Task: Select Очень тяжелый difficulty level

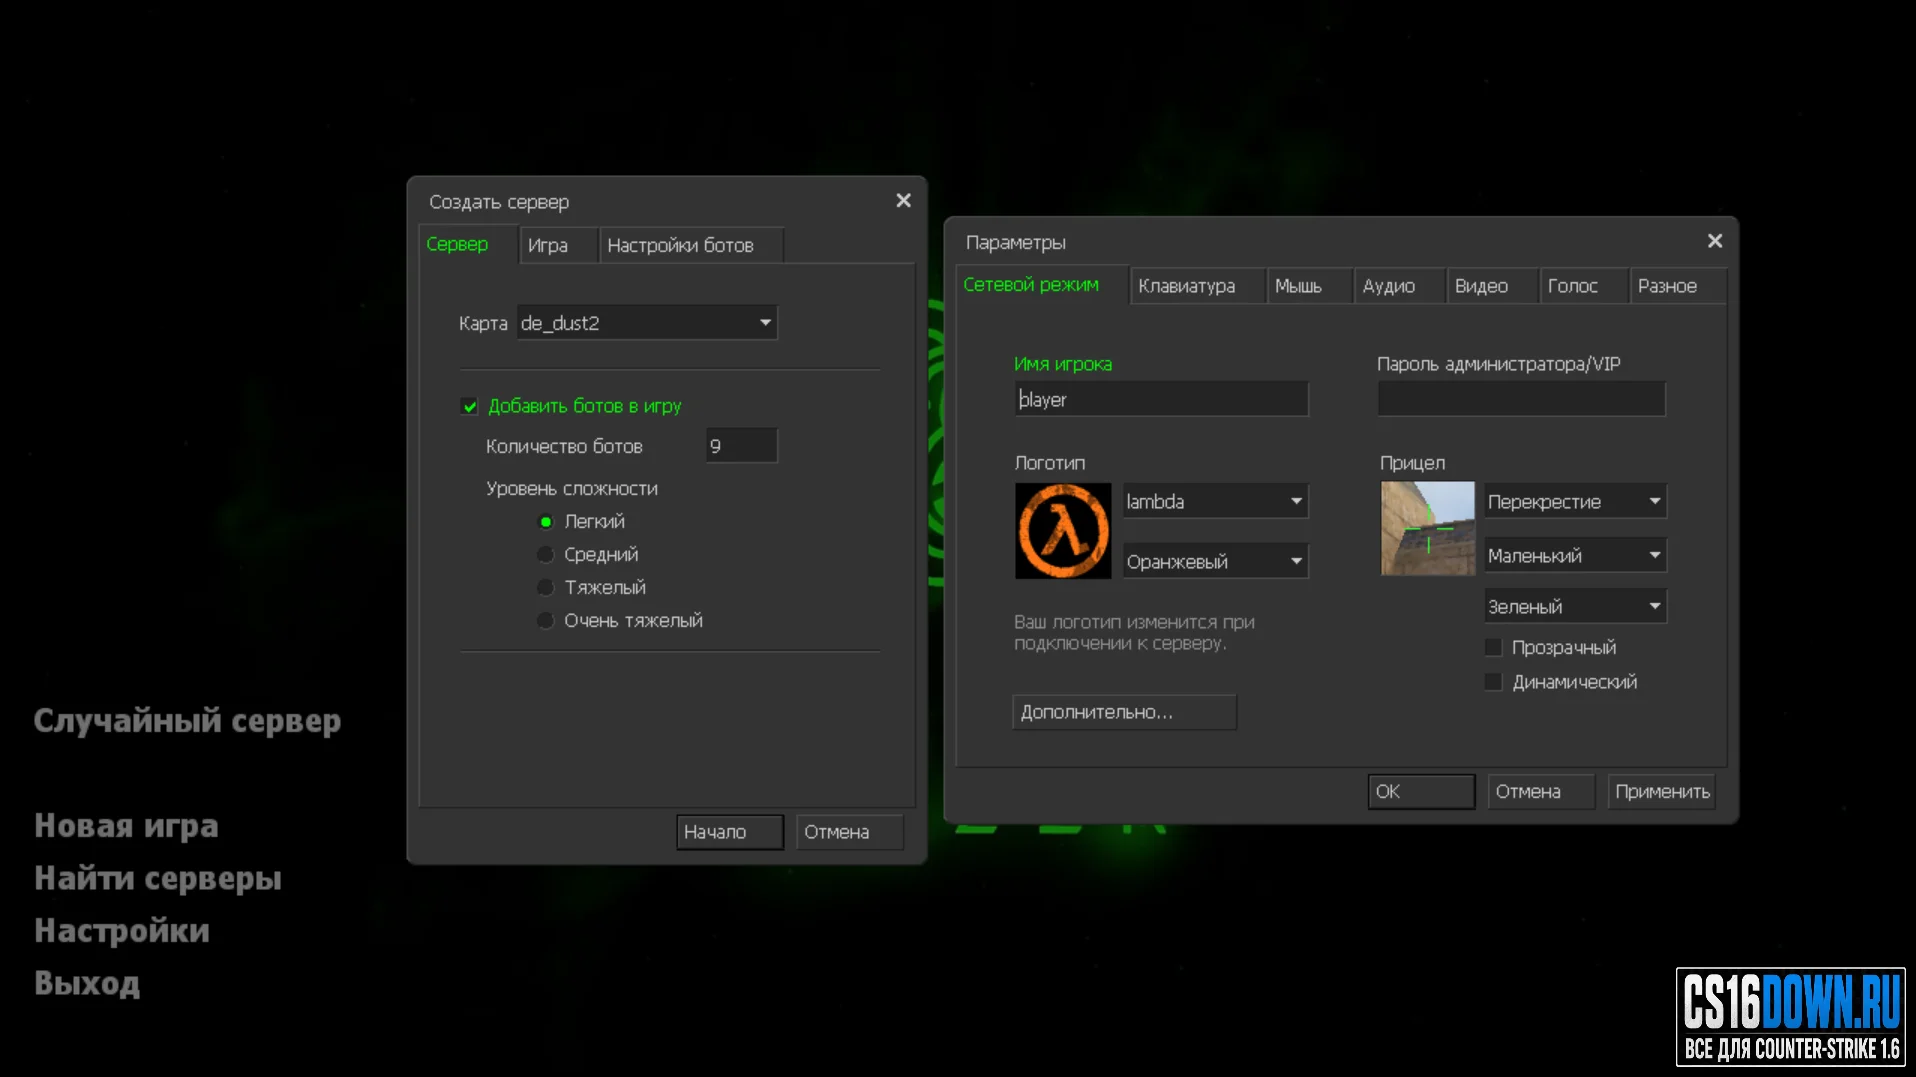Action: 546,621
